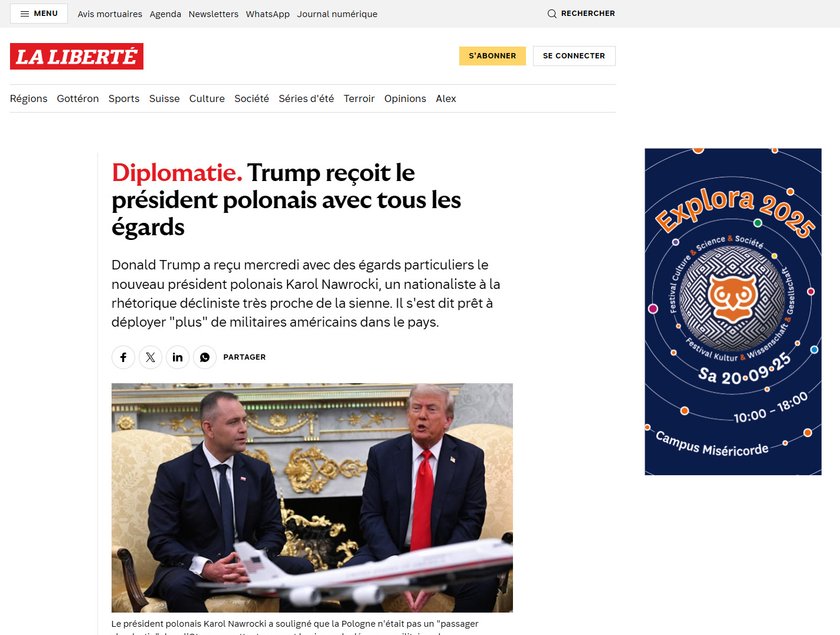Click the Se connecter button
840x635 pixels.
pyautogui.click(x=574, y=56)
